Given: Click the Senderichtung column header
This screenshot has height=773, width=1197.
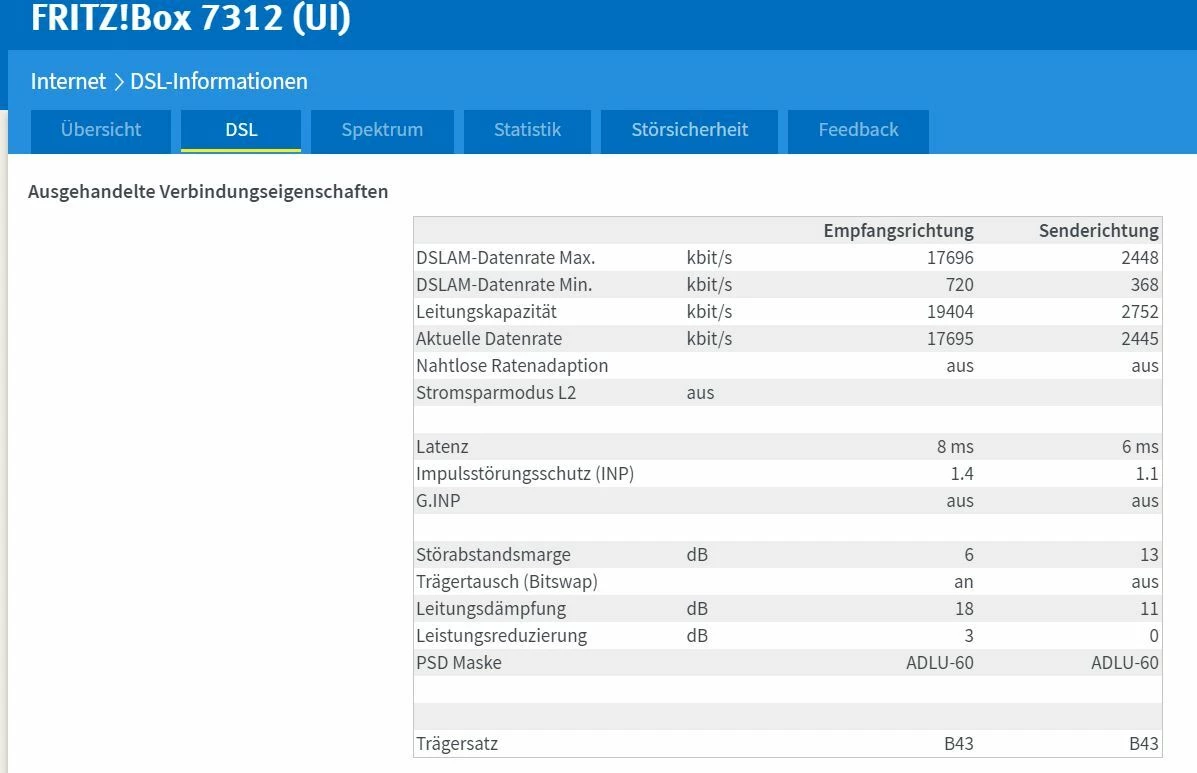Looking at the screenshot, I should [x=1099, y=230].
